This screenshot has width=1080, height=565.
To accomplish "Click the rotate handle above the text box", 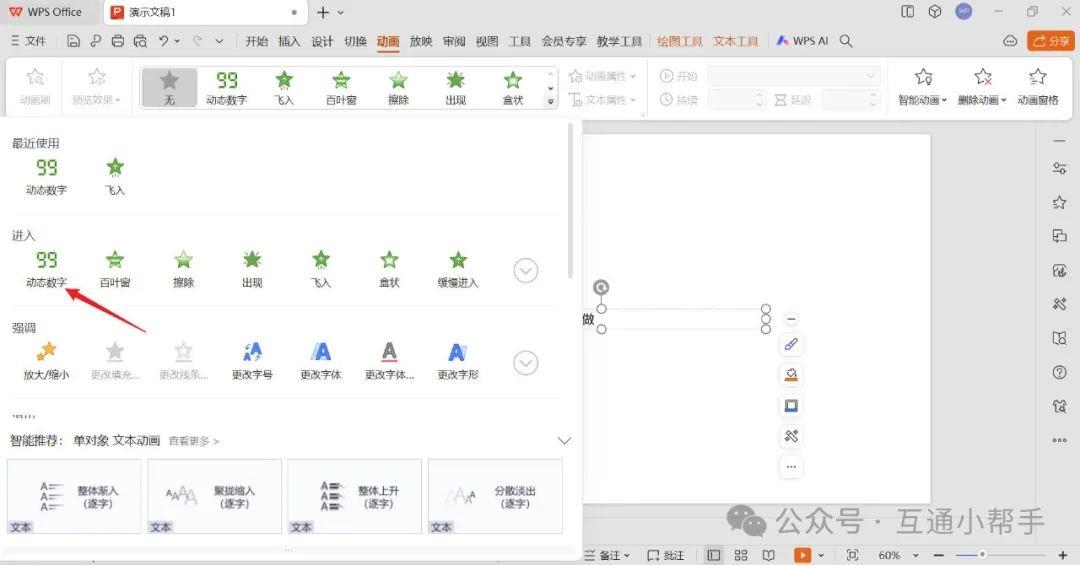I will pyautogui.click(x=601, y=287).
